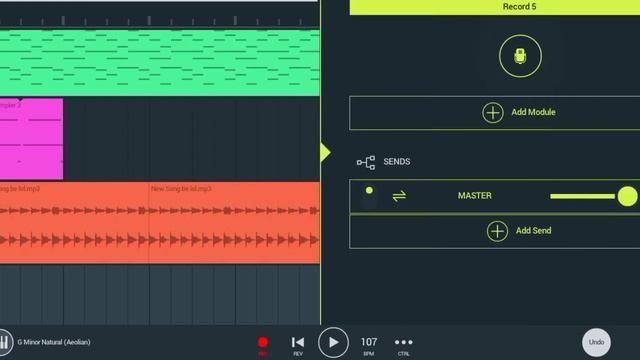Select the second 'New Song be lol.mp3' audio clip

(x=234, y=222)
